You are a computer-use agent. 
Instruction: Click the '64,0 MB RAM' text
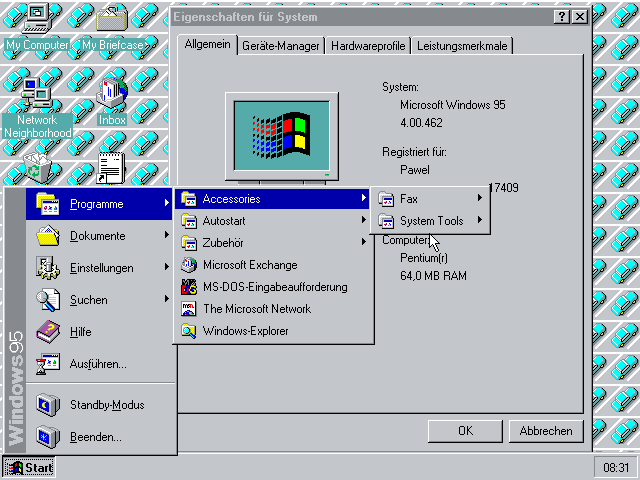[x=433, y=276]
